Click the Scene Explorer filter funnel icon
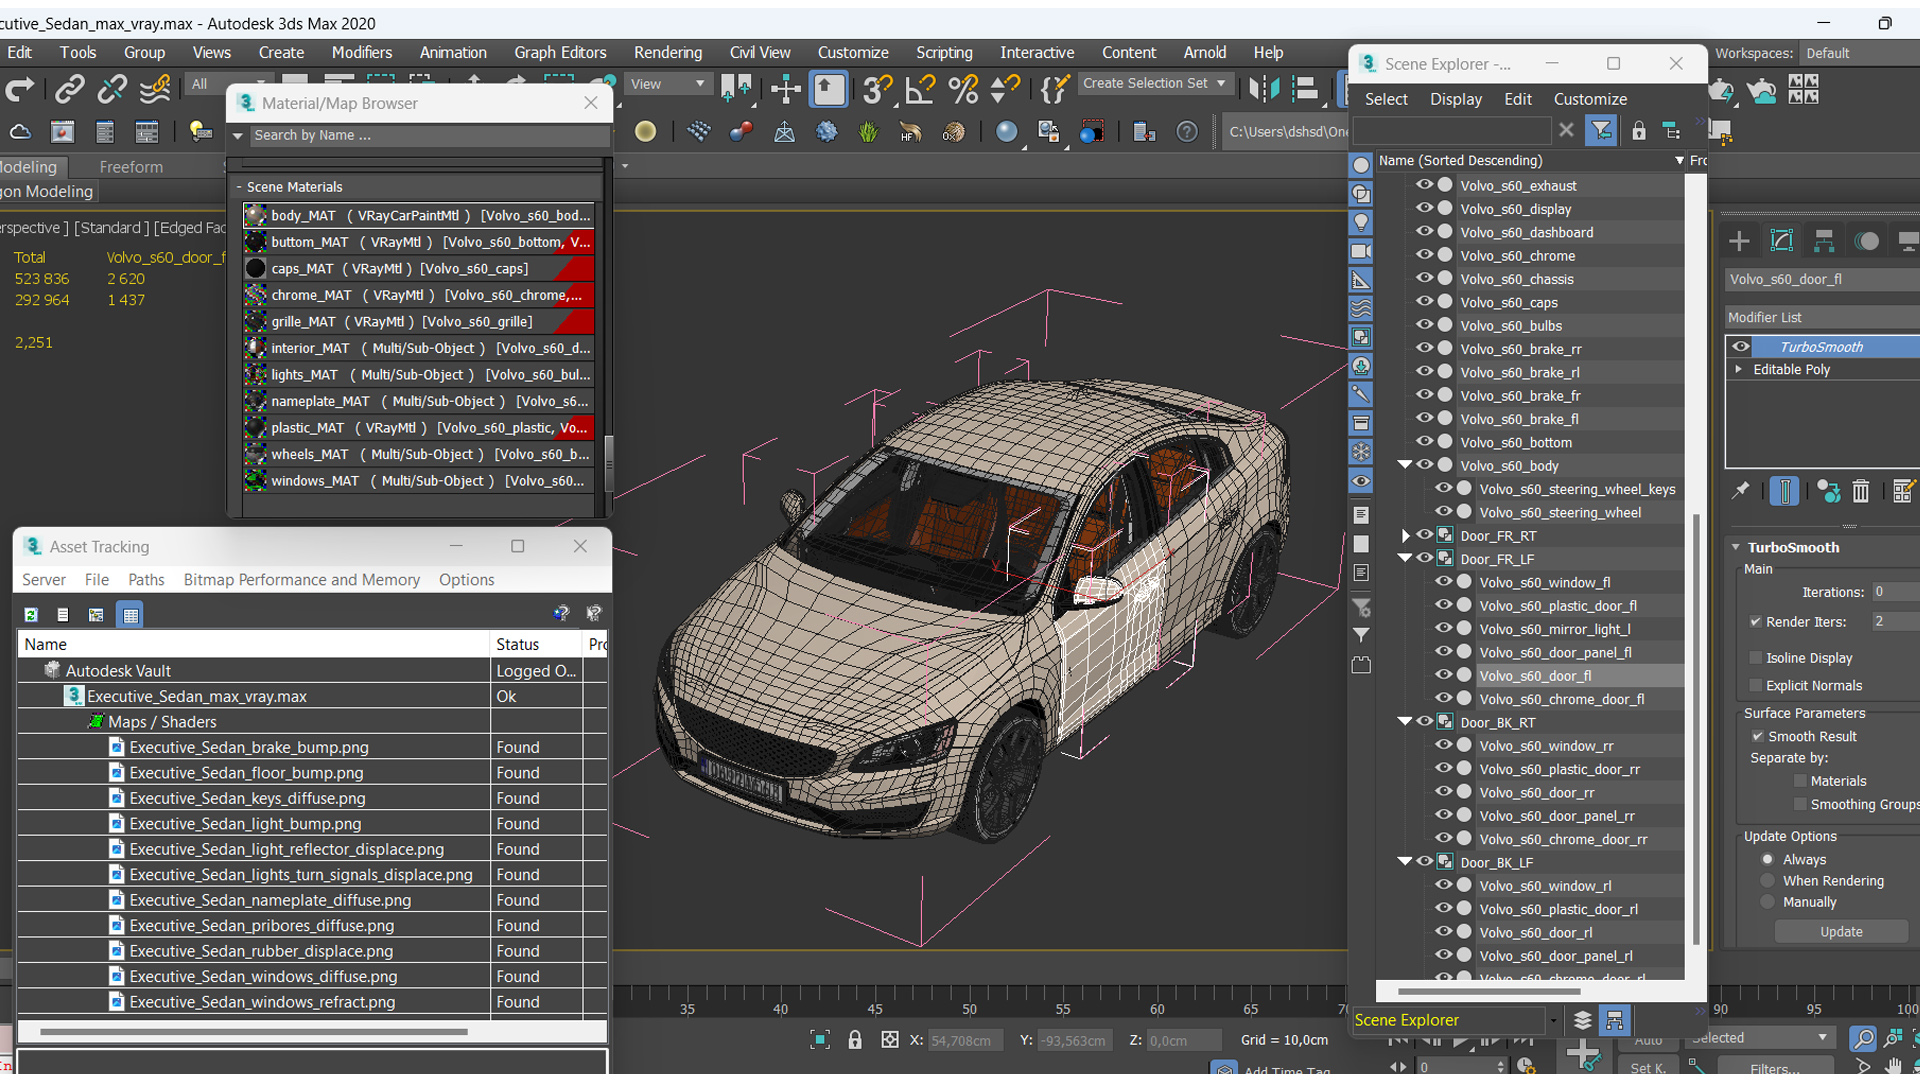The height and width of the screenshot is (1080, 1920). click(1601, 130)
